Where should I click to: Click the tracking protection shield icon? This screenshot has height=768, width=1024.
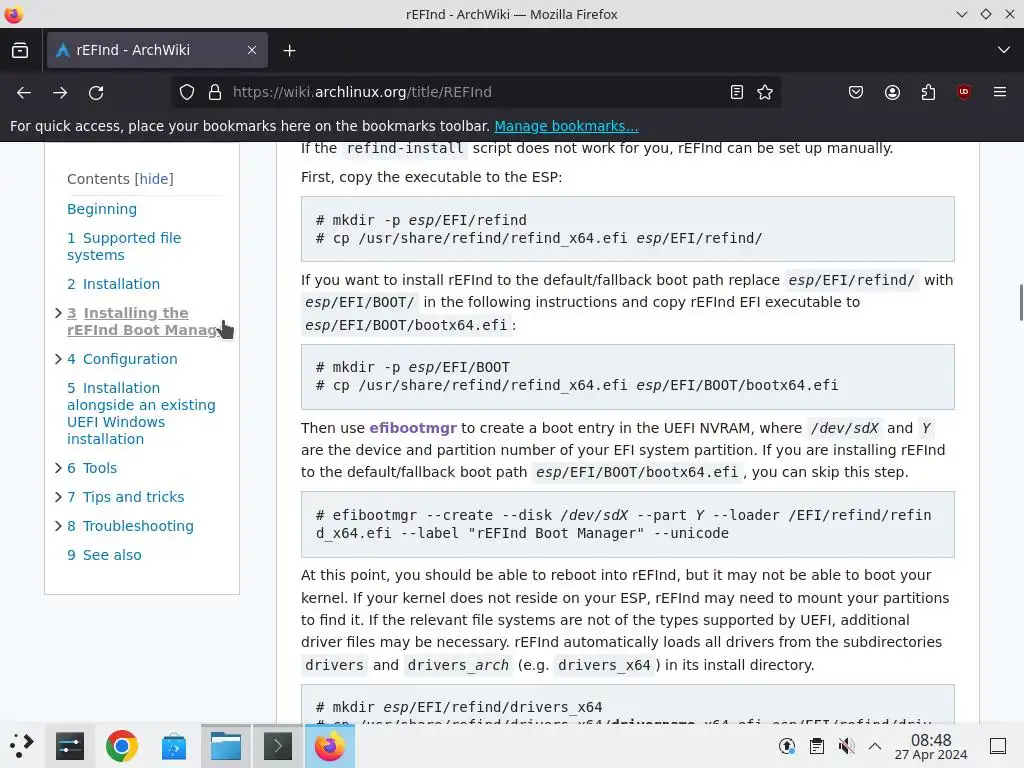(x=187, y=92)
